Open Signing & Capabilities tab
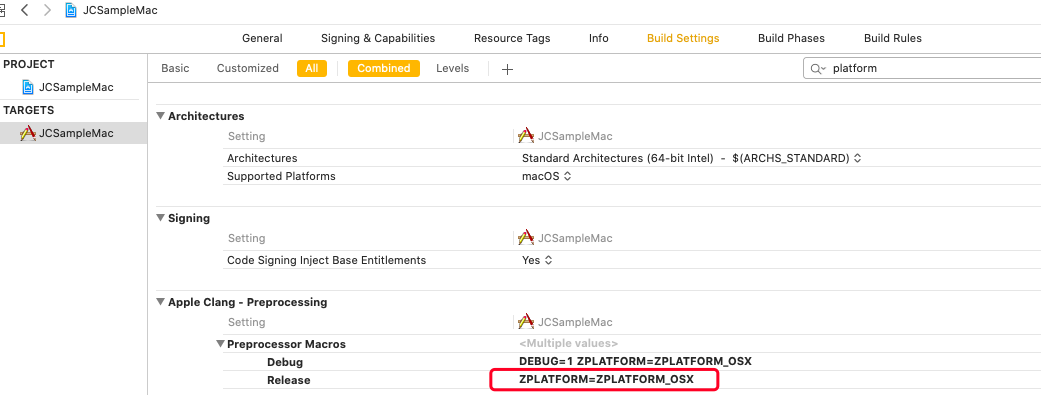The height and width of the screenshot is (395, 1041). (378, 39)
